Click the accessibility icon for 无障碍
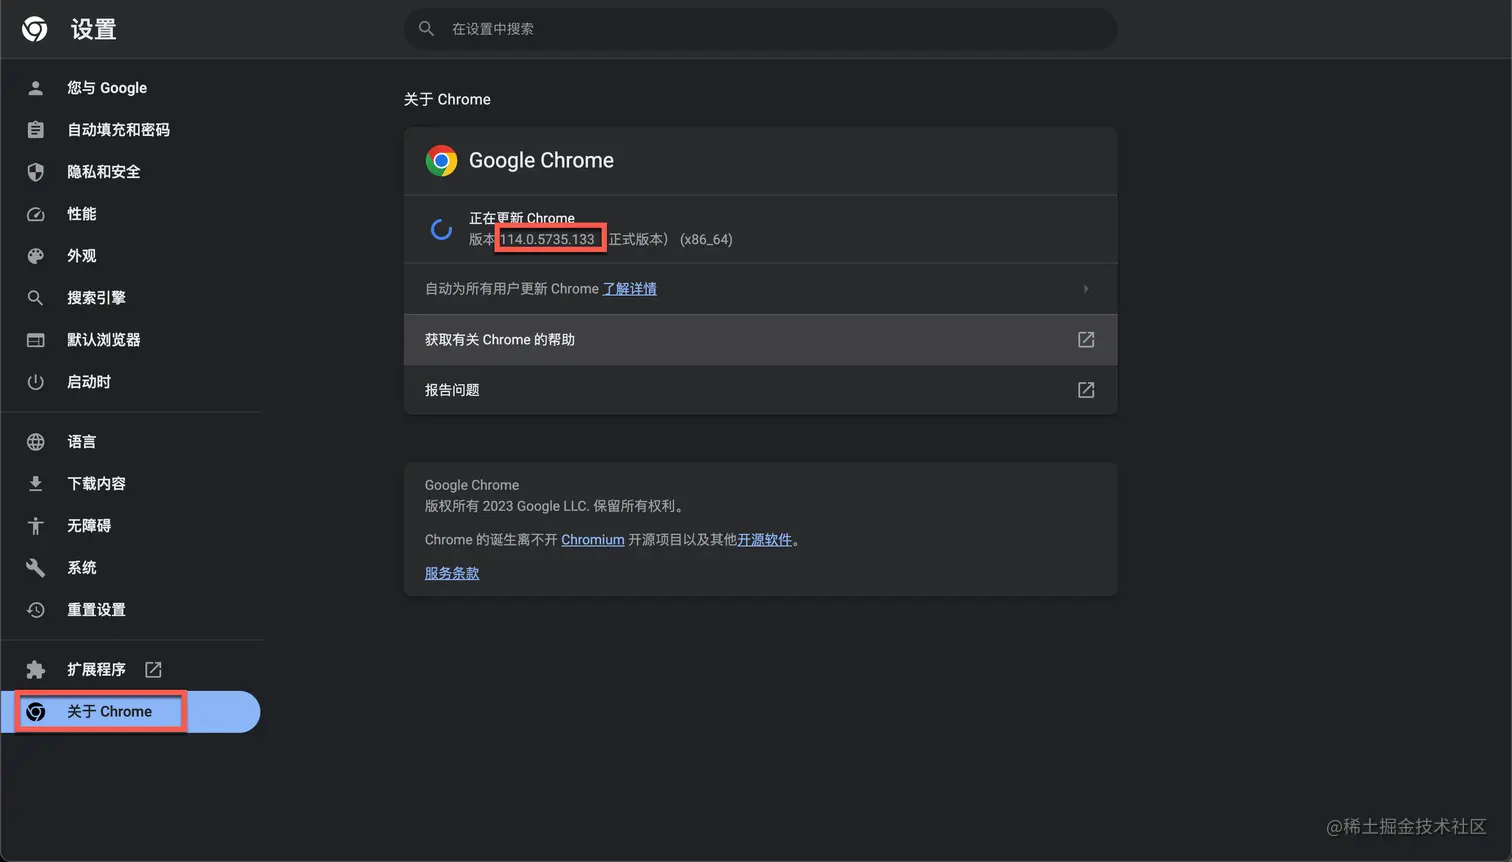The height and width of the screenshot is (862, 1512). point(36,526)
